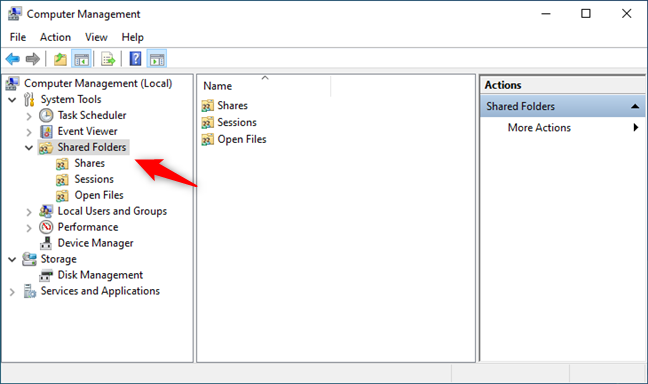
Task: Select the Device Manager label
Action: [x=95, y=243]
